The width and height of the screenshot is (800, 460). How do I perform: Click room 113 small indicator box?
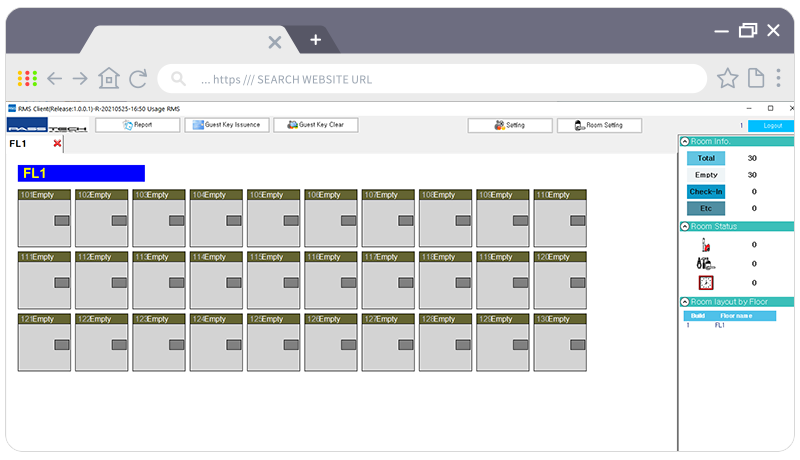[177, 283]
